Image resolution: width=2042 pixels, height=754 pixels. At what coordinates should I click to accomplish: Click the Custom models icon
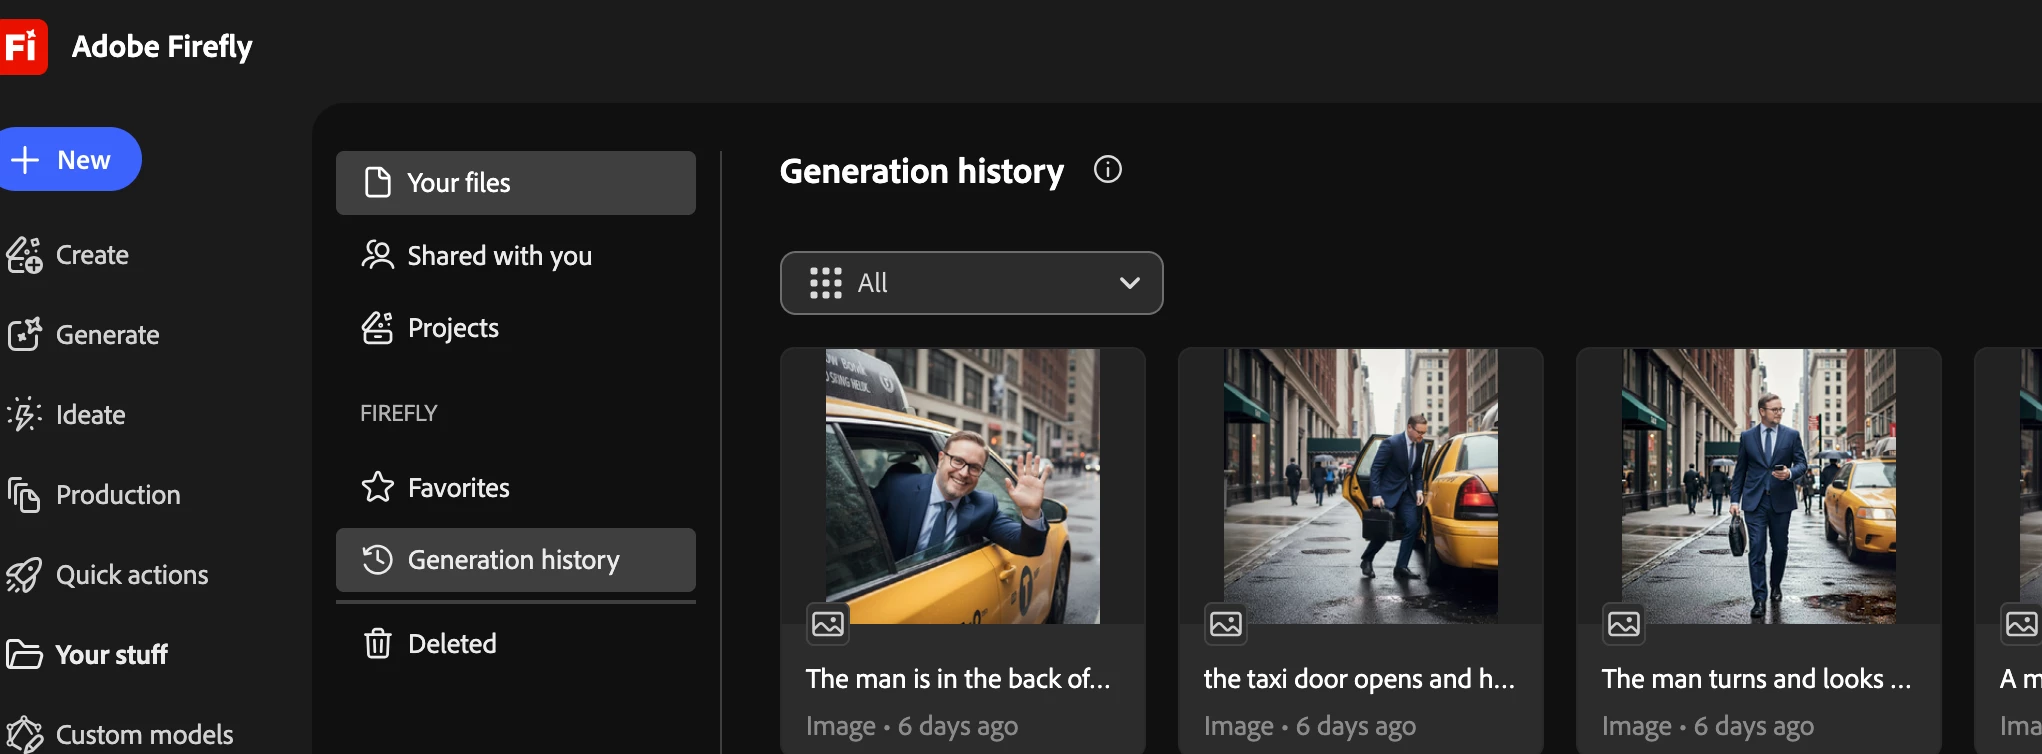point(24,735)
